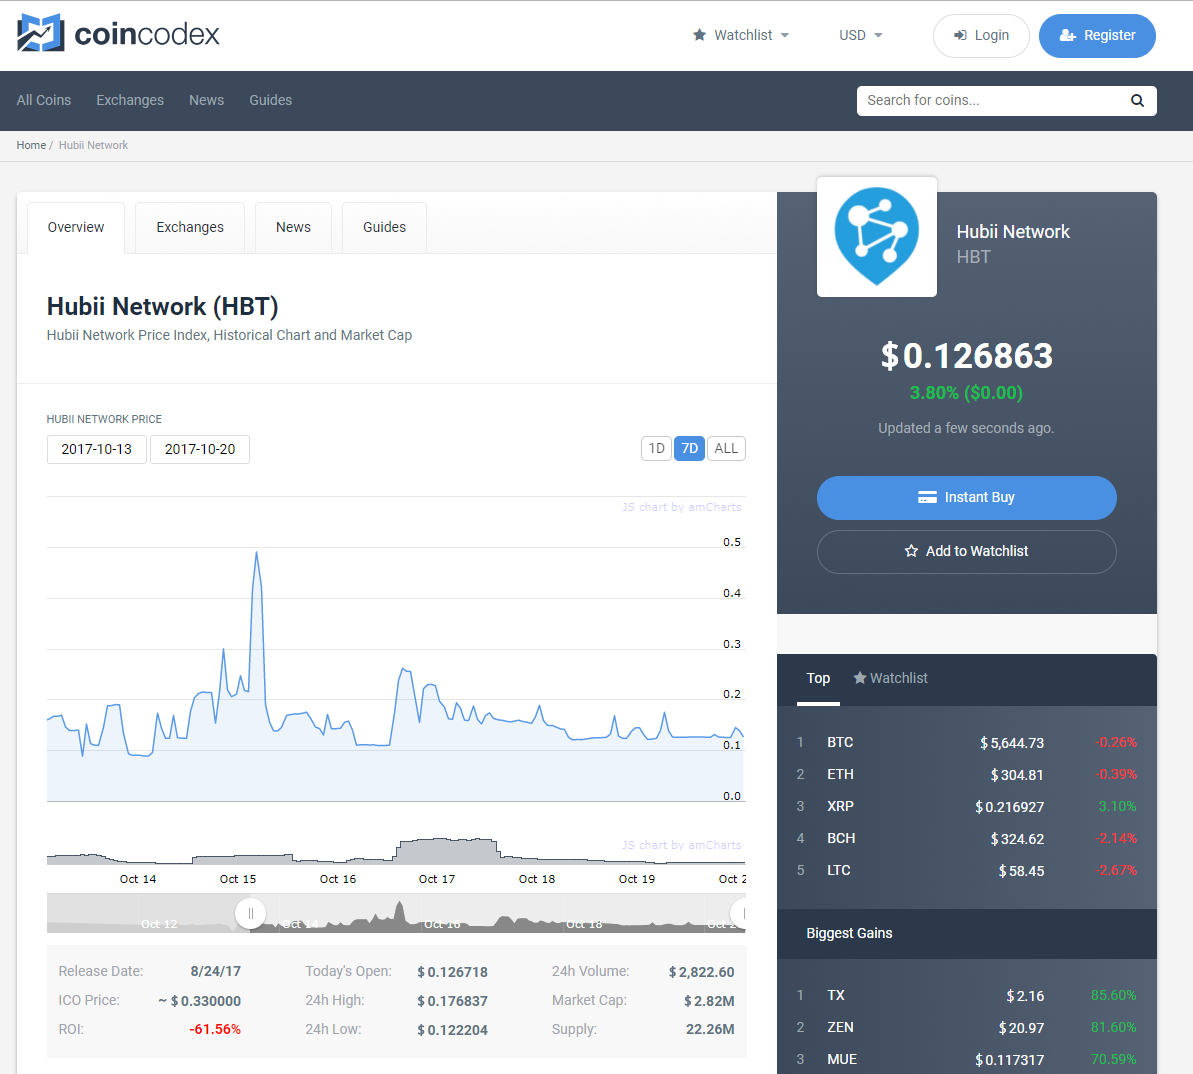The height and width of the screenshot is (1074, 1193).
Task: Click the Watchlist star icon in header
Action: coord(699,35)
